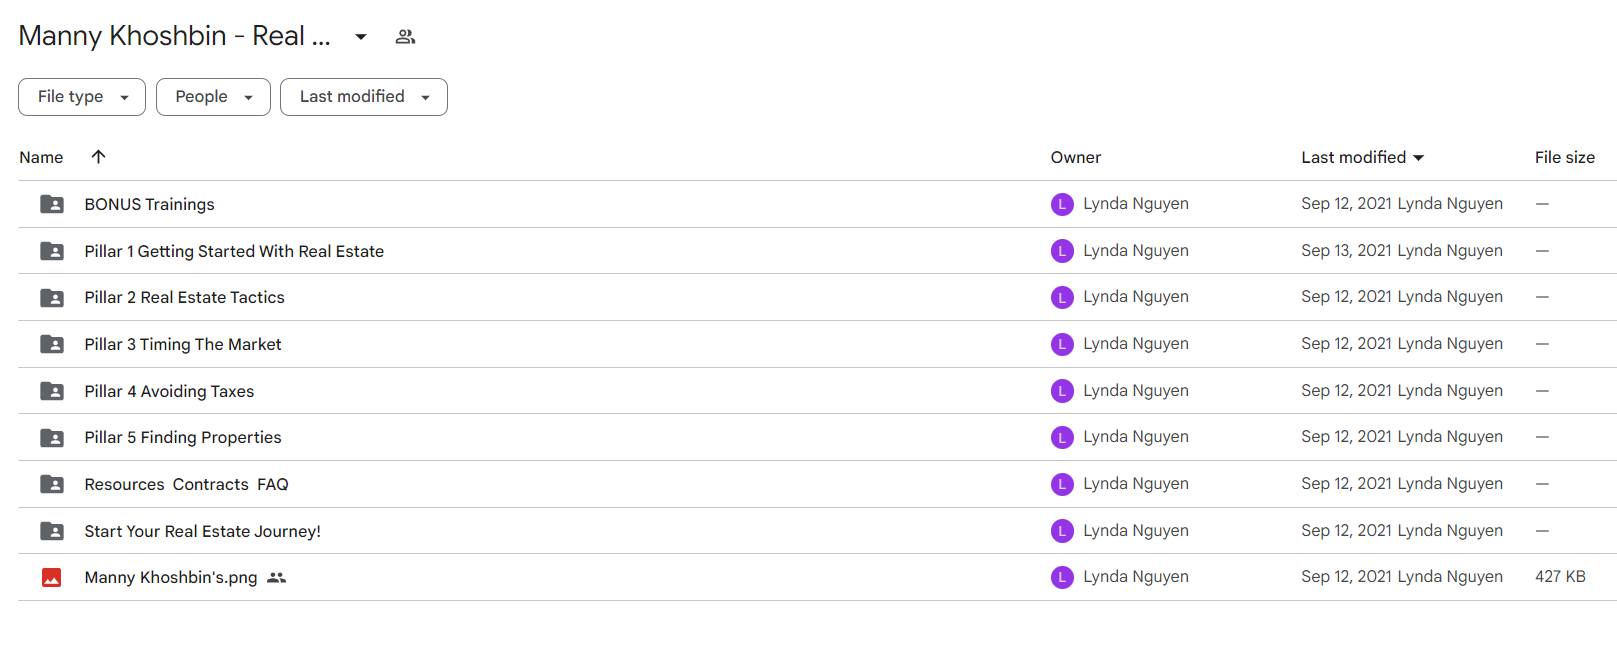1617x662 pixels.
Task: Click owner avatar in BONUS Trainings row
Action: tap(1062, 204)
